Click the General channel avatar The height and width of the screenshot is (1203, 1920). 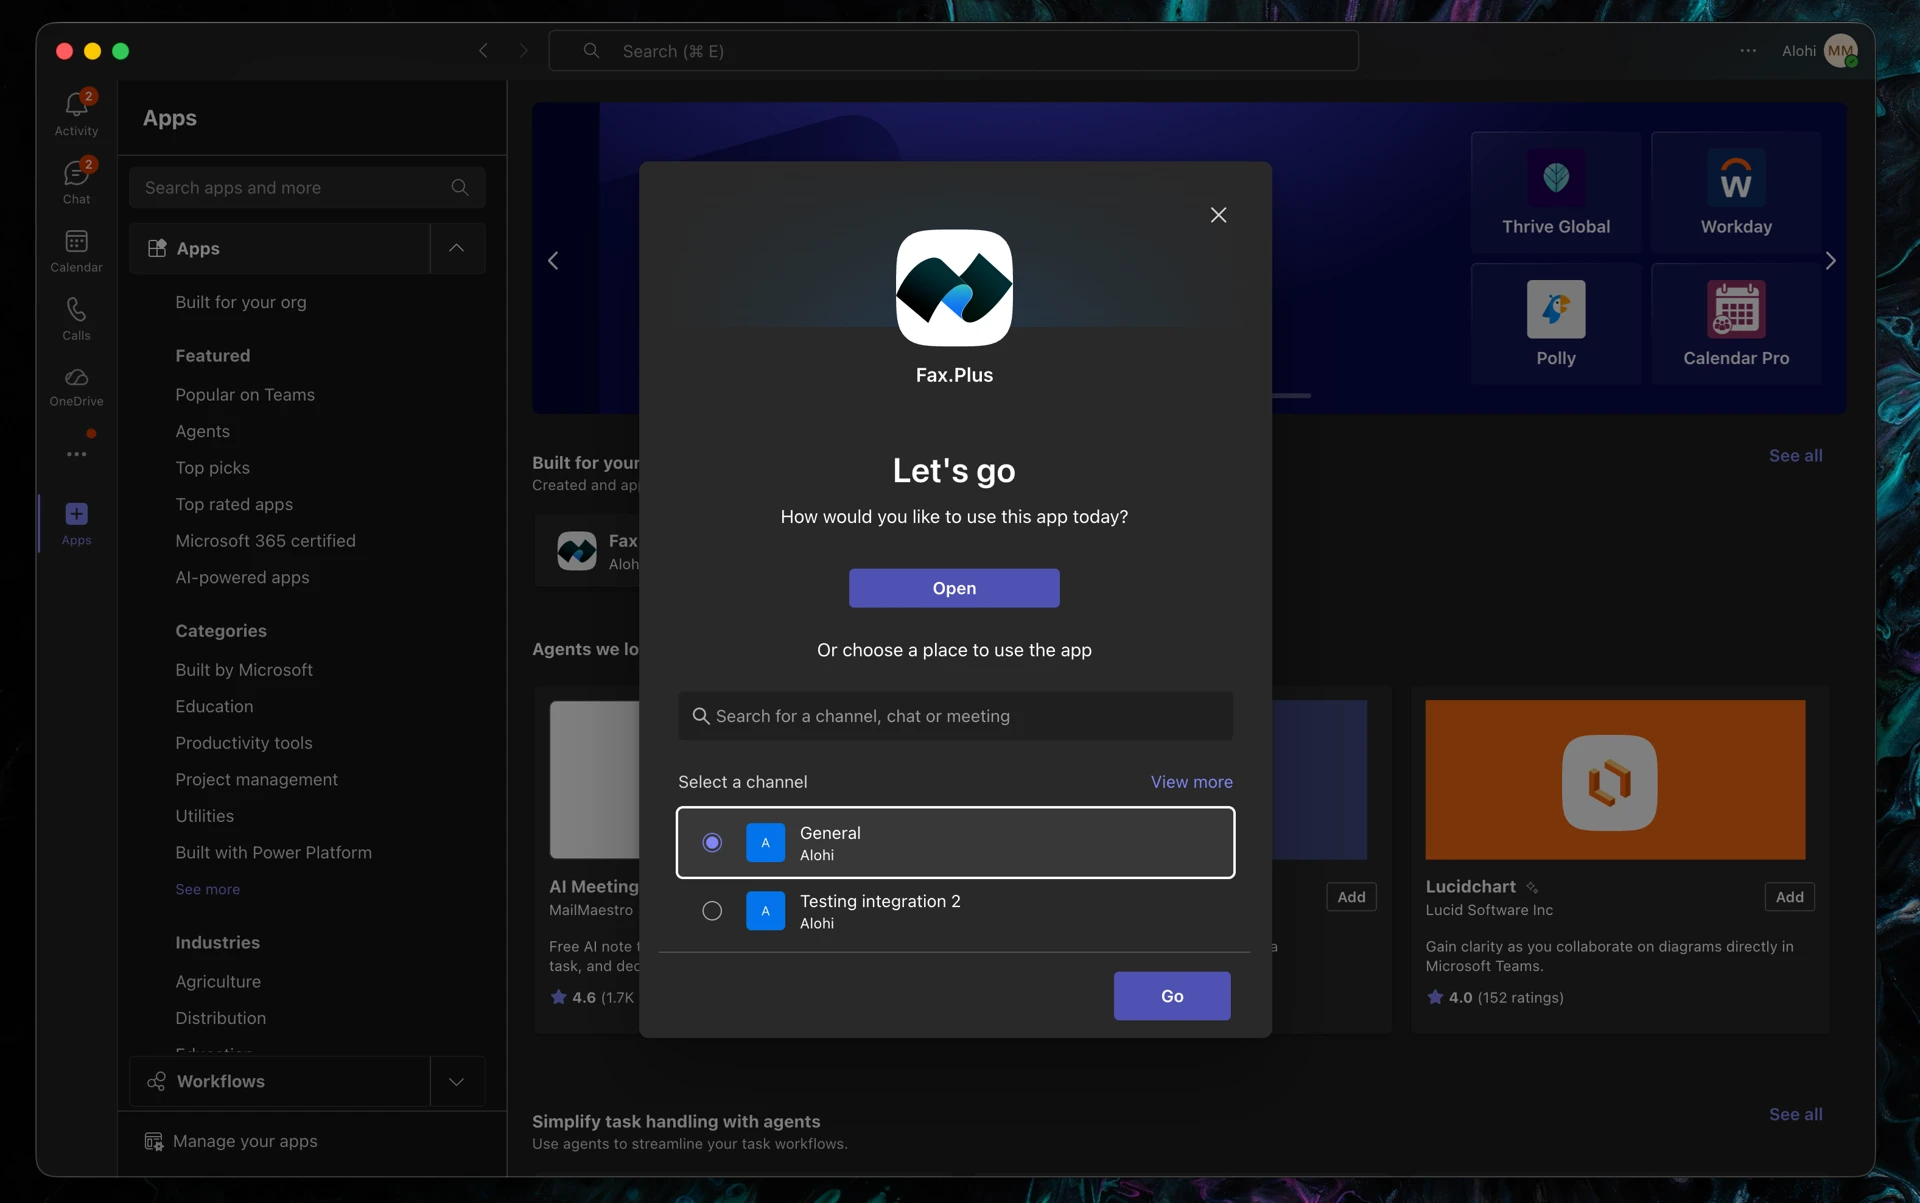point(766,843)
